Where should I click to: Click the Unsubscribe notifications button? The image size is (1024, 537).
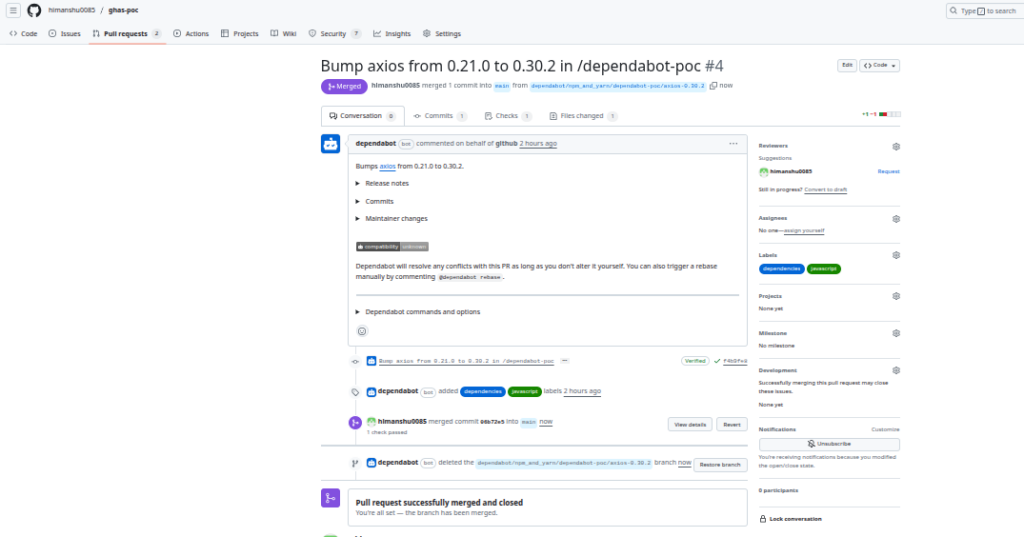(x=828, y=444)
